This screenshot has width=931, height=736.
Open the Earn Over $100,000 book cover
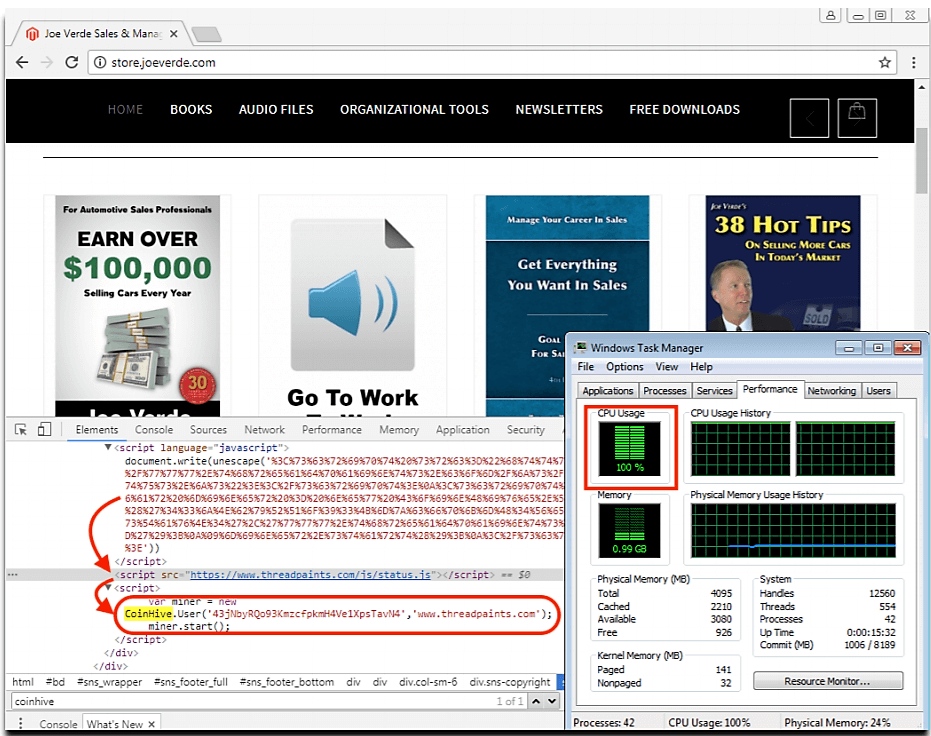pyautogui.click(x=138, y=306)
